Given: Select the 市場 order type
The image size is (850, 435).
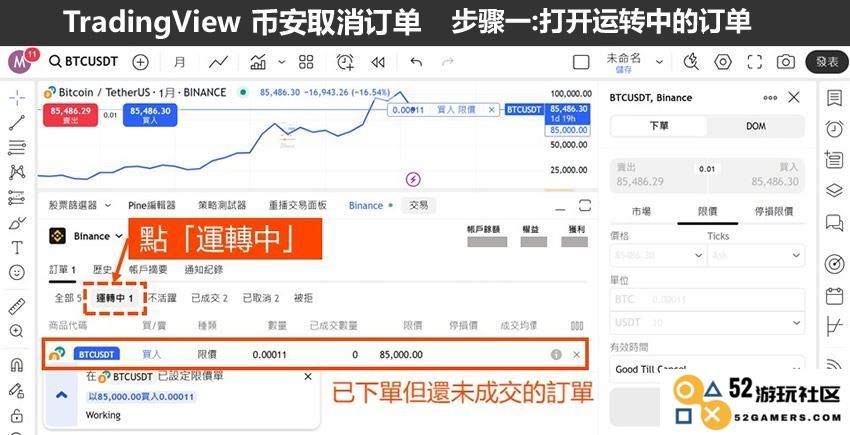Looking at the screenshot, I should tap(642, 212).
